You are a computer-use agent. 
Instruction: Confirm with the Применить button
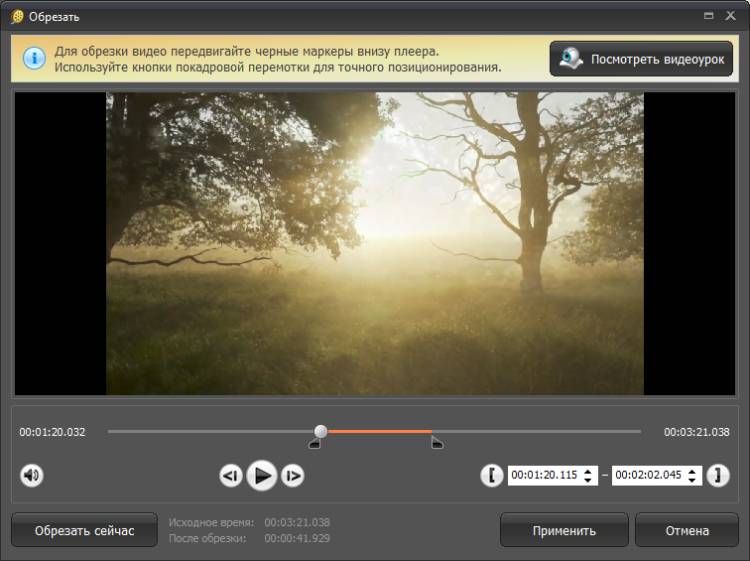point(564,531)
